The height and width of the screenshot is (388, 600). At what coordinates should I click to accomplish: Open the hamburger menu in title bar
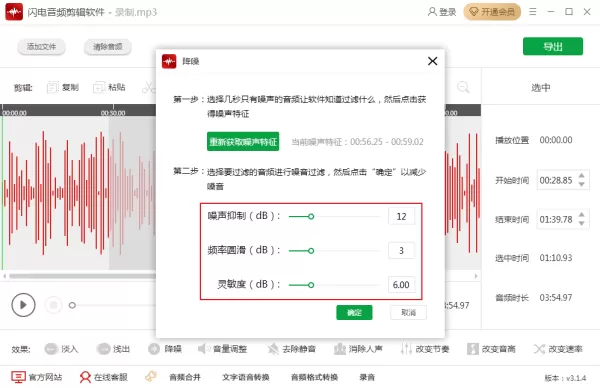tap(533, 12)
